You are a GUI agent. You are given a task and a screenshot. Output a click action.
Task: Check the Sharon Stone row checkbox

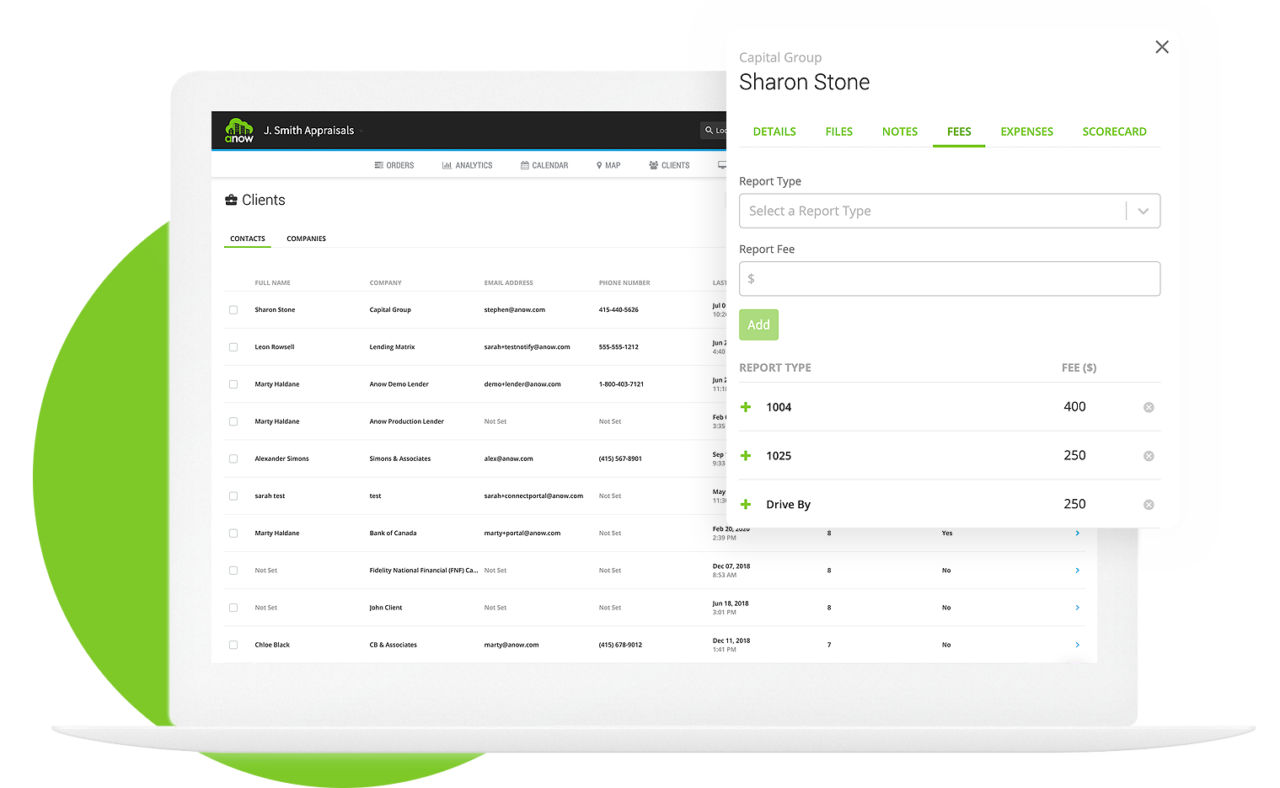[233, 310]
